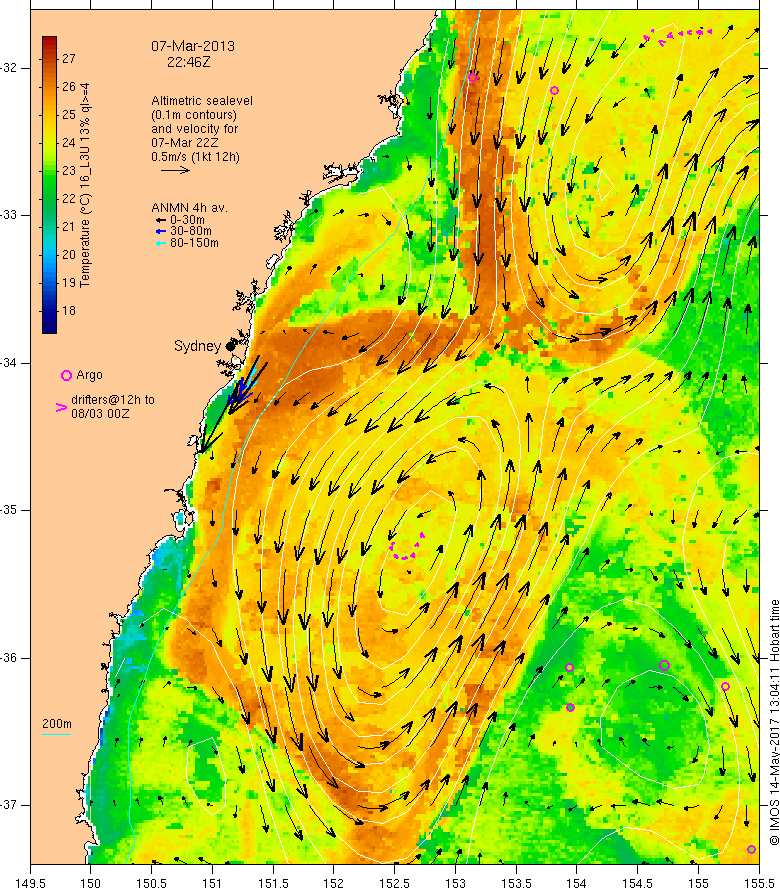Screen dimensions: 780x890
Task: Click the cyan line under the 200m label
Action: tap(56, 734)
